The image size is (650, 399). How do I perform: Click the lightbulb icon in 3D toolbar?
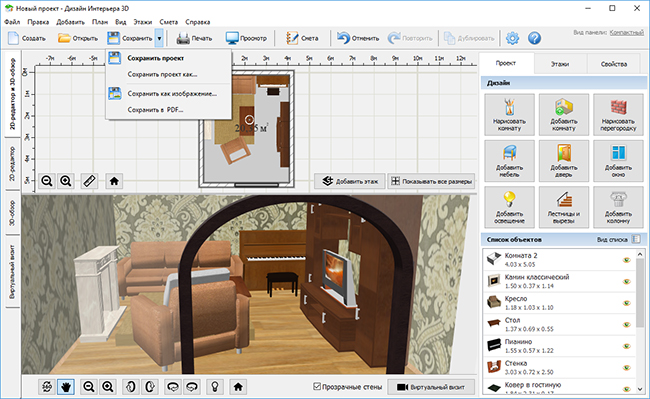point(215,387)
